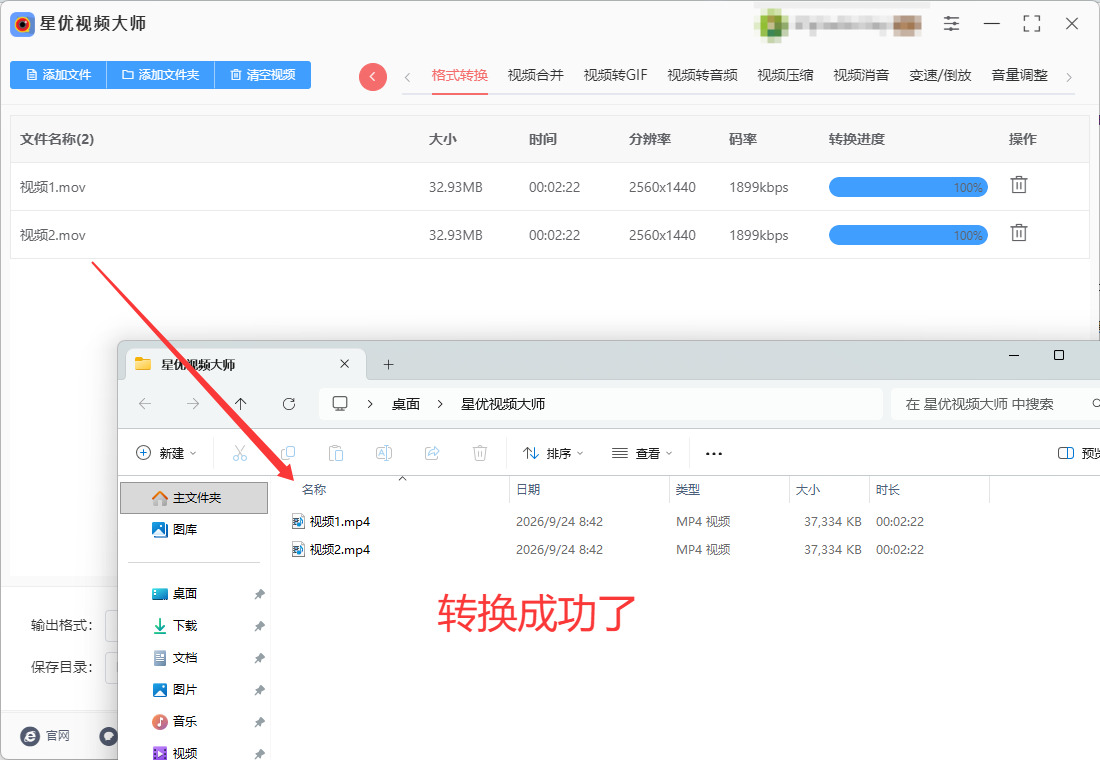The image size is (1100, 760).
Task: Click the Copy icon in Explorer toolbar
Action: (288, 453)
